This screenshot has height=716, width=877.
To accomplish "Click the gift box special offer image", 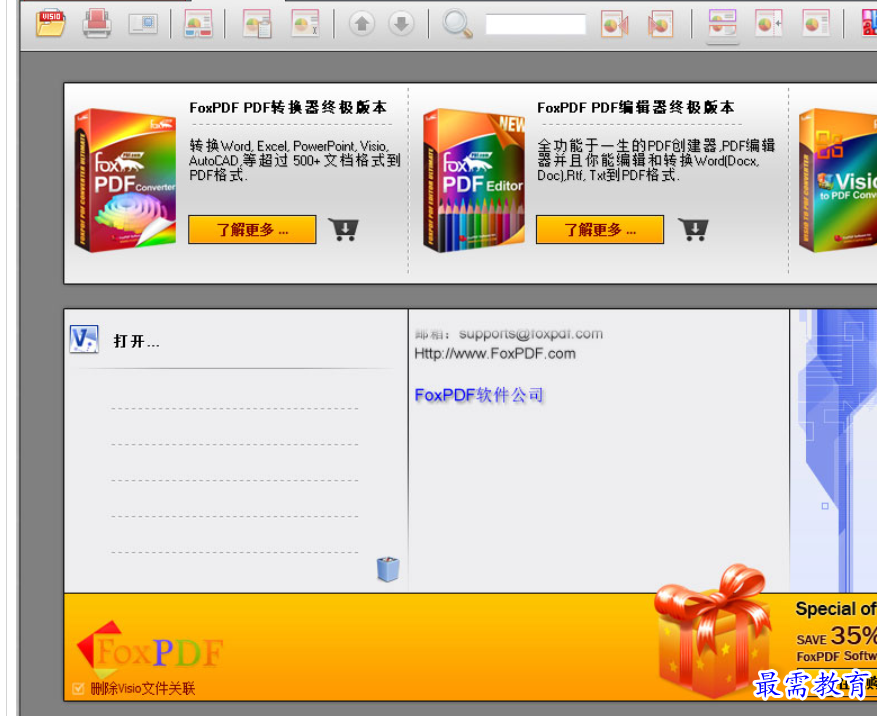I will click(x=714, y=631).
